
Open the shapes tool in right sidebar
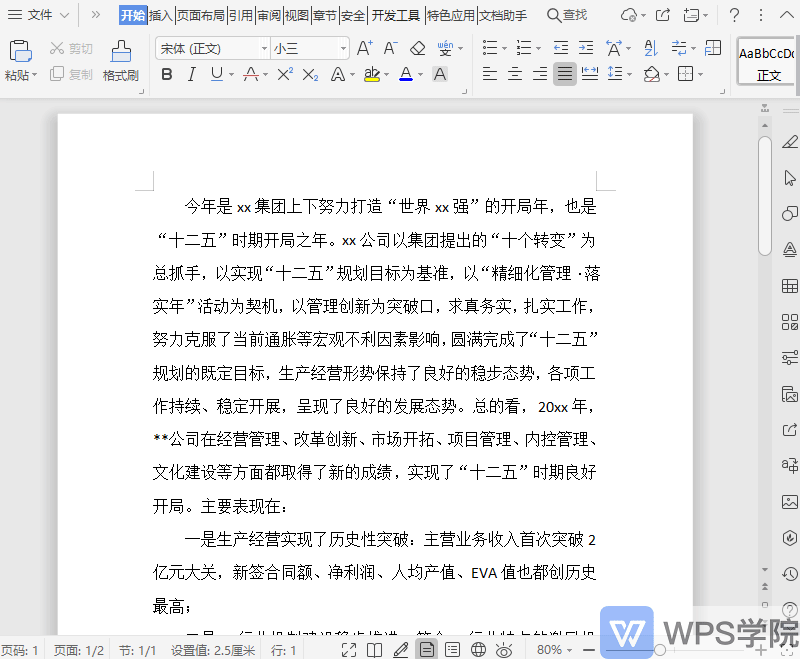pyautogui.click(x=790, y=213)
